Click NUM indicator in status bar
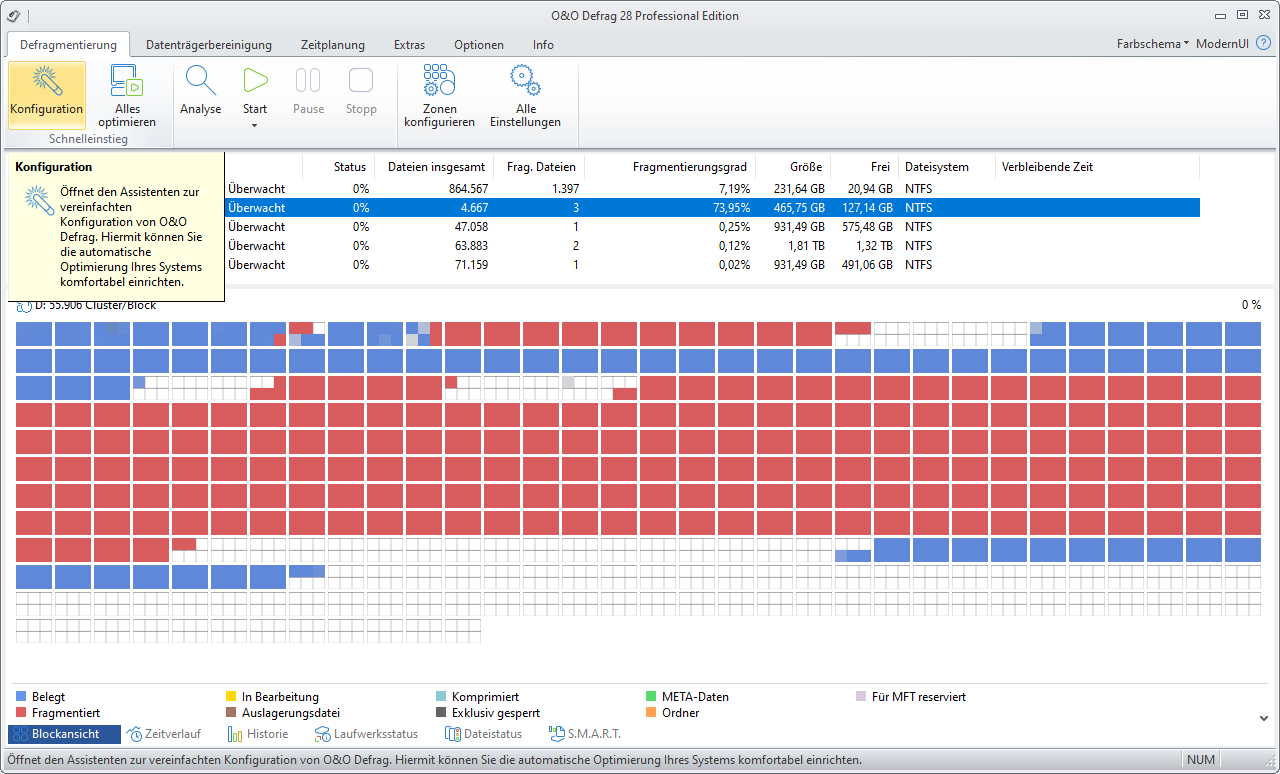 click(1201, 760)
